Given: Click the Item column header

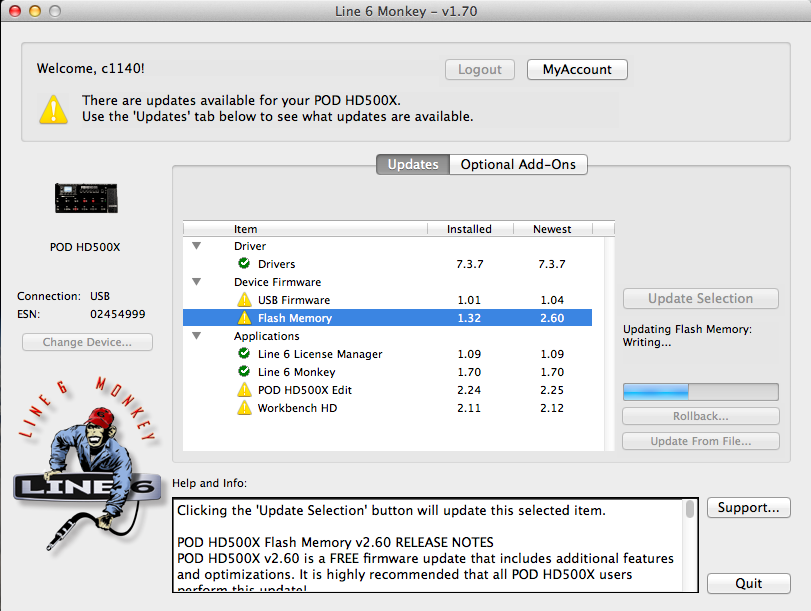Looking at the screenshot, I should tap(245, 229).
